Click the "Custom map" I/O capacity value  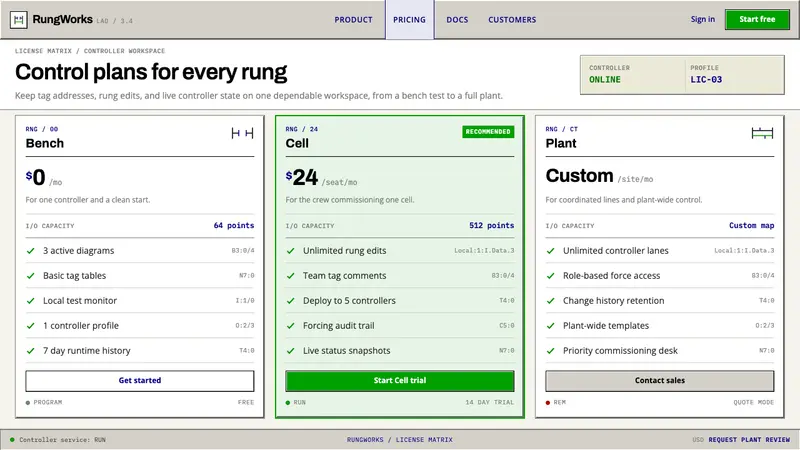point(752,226)
